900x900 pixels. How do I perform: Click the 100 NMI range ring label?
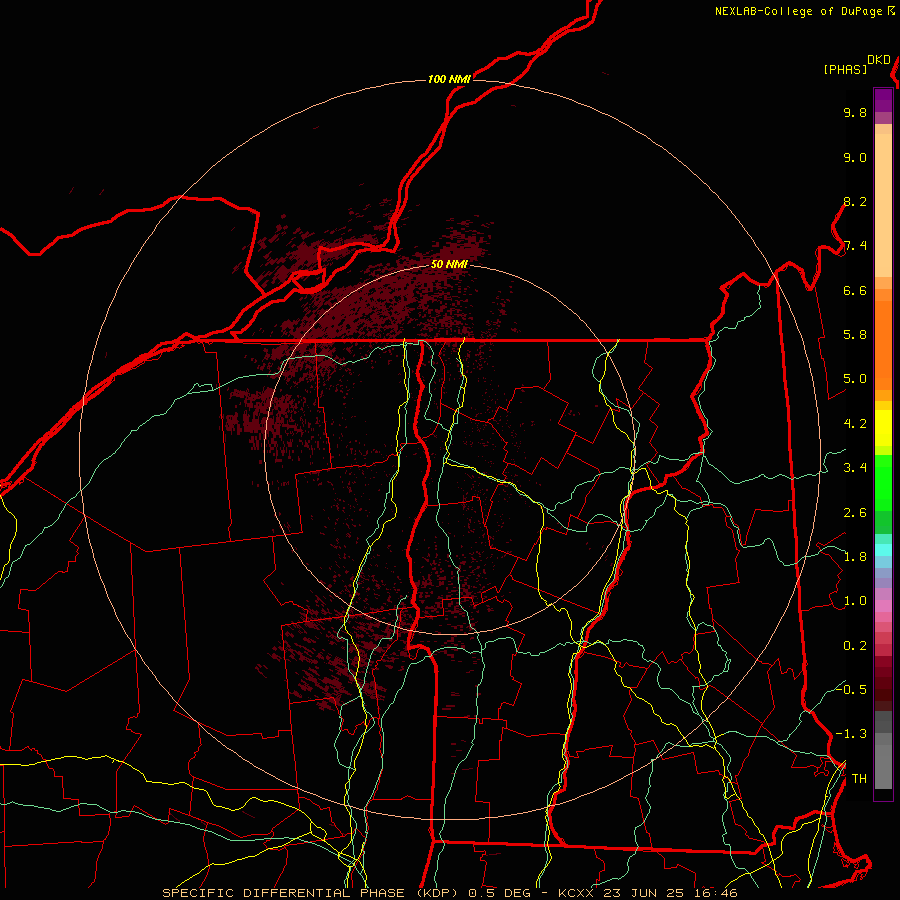click(x=449, y=79)
